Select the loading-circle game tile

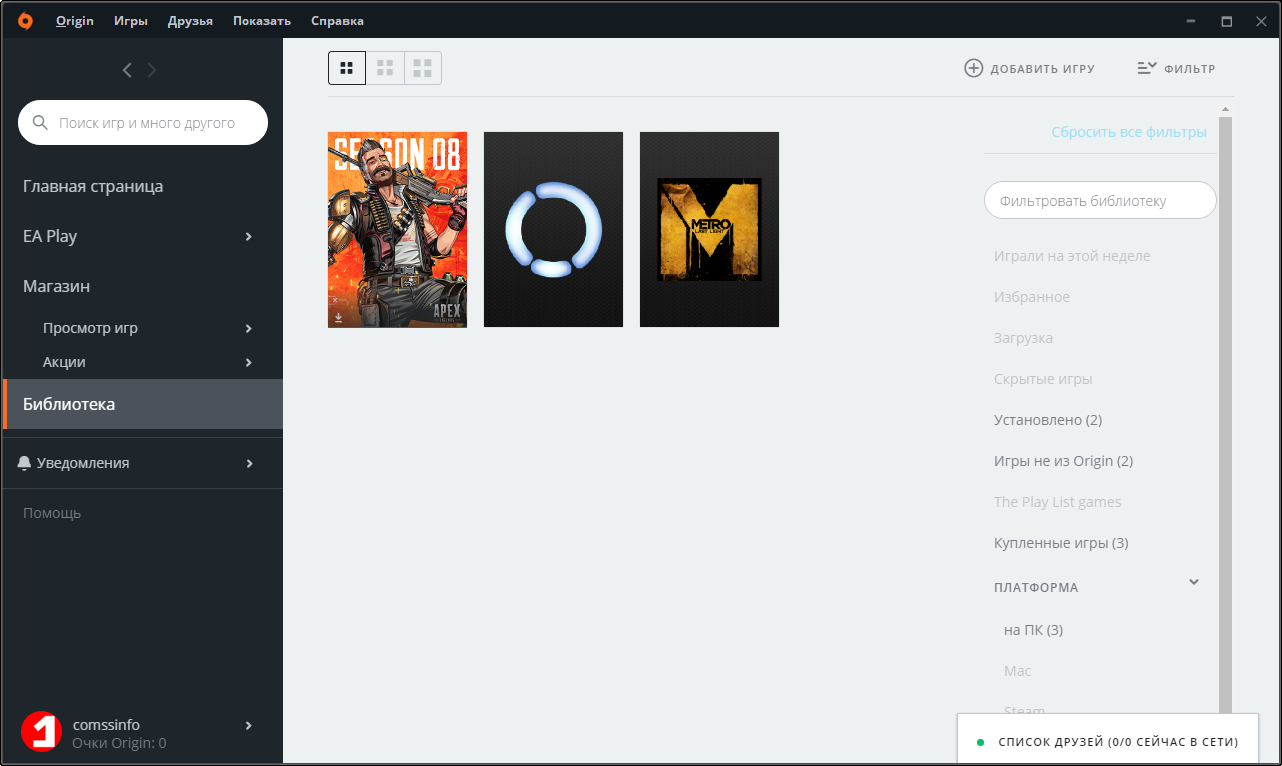553,229
